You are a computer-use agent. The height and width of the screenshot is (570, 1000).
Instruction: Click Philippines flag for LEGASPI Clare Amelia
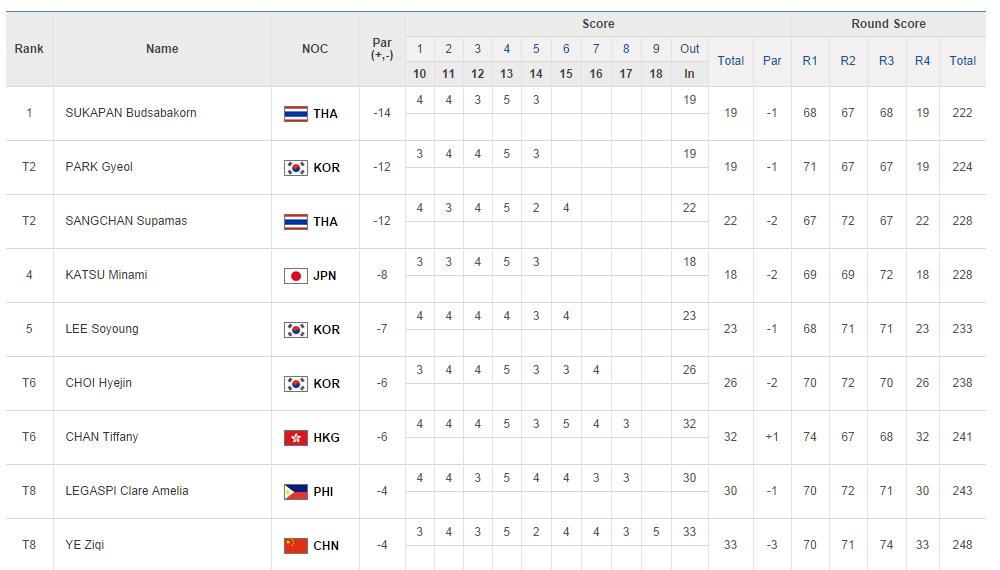point(295,492)
